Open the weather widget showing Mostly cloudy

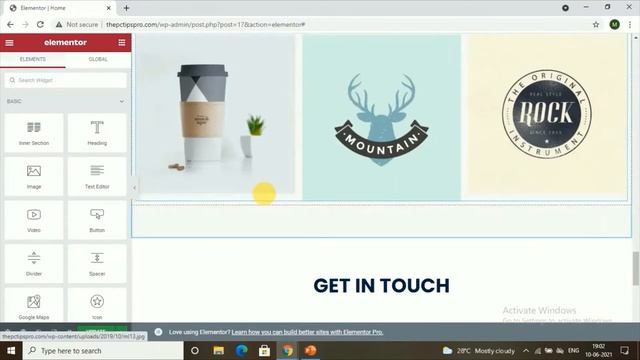tap(478, 351)
